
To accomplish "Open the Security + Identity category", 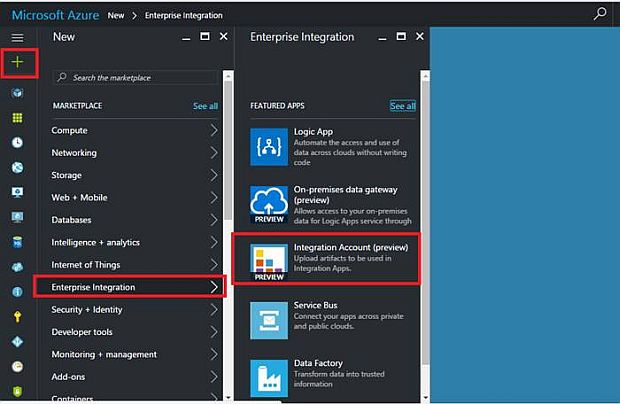I will (87, 310).
